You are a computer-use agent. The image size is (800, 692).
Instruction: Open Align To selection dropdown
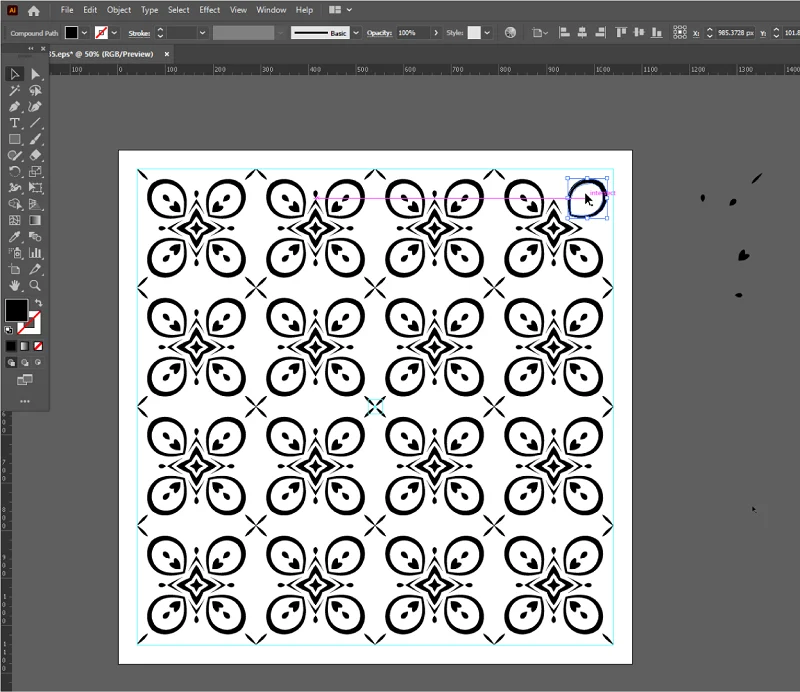click(539, 33)
